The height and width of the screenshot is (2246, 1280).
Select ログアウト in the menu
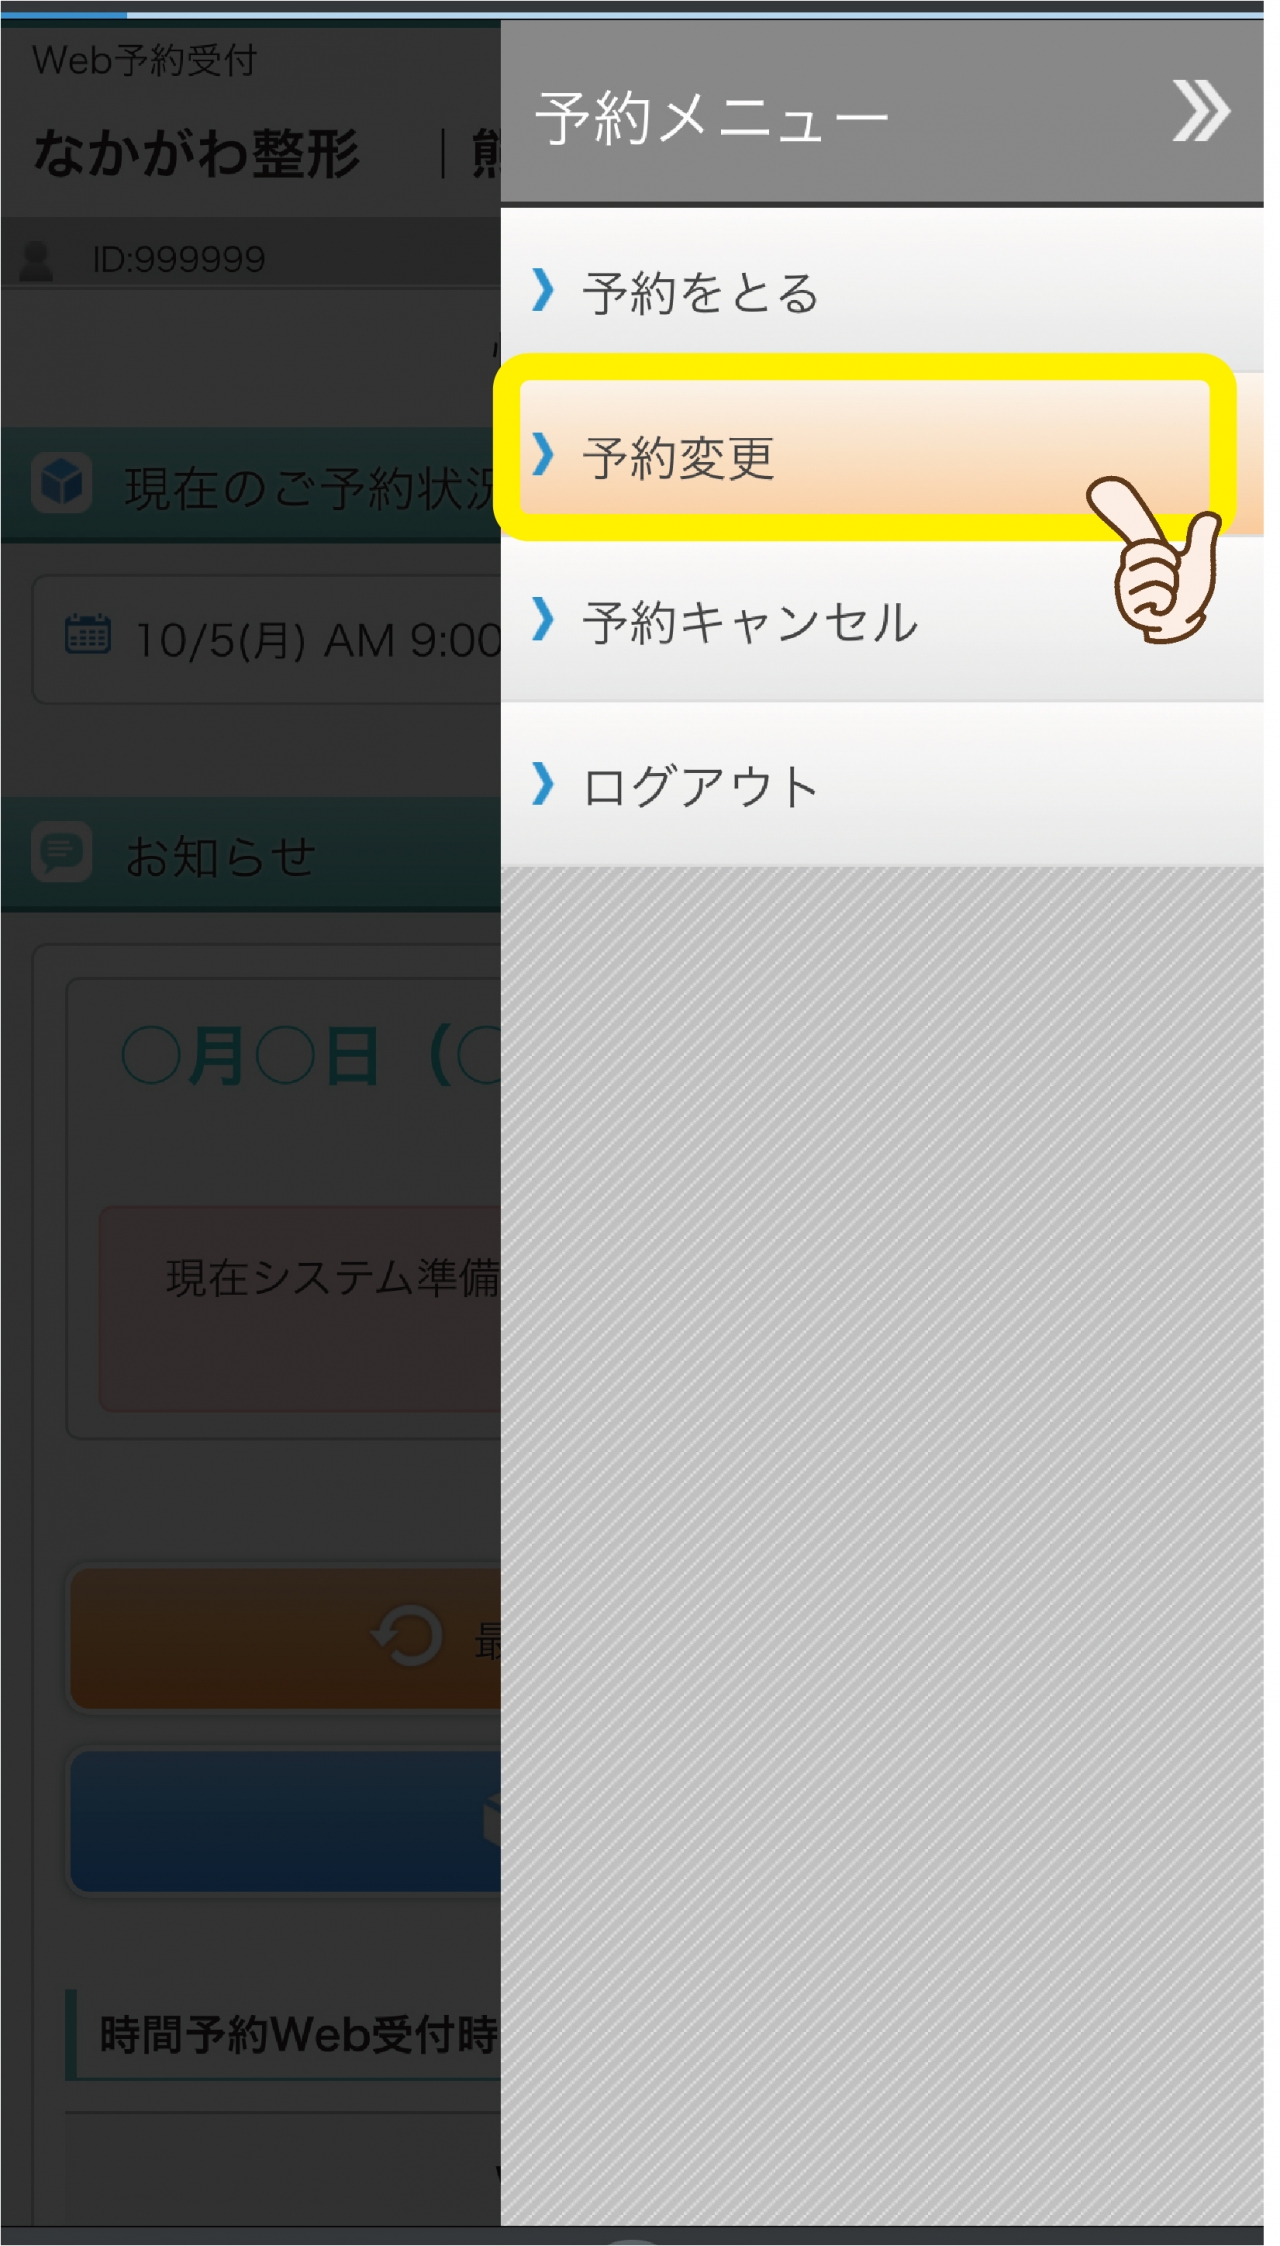click(882, 785)
